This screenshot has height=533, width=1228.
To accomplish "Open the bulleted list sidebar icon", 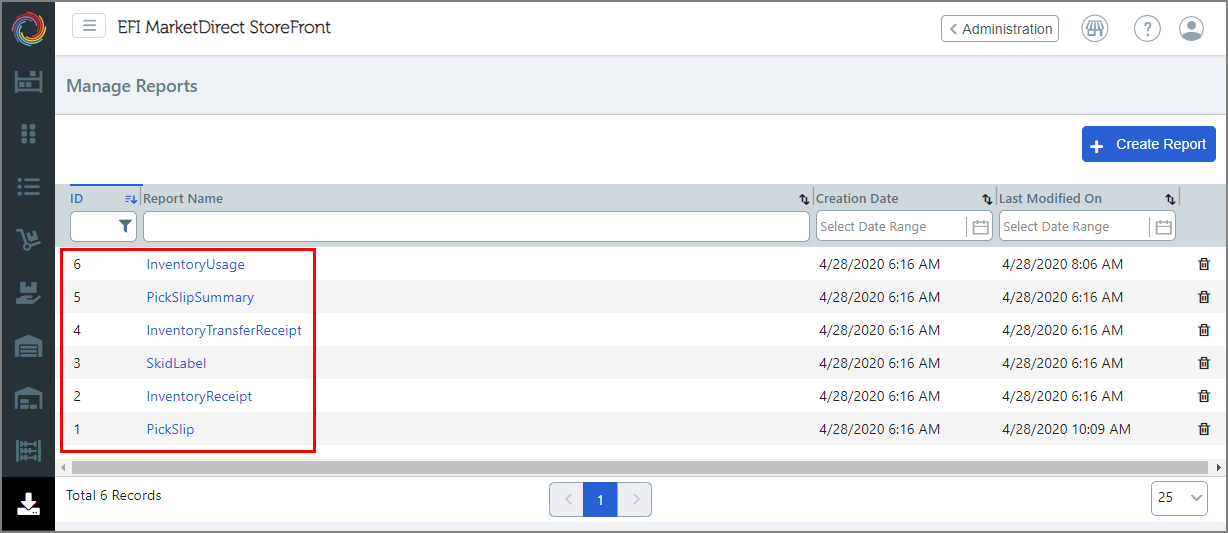I will pos(28,186).
